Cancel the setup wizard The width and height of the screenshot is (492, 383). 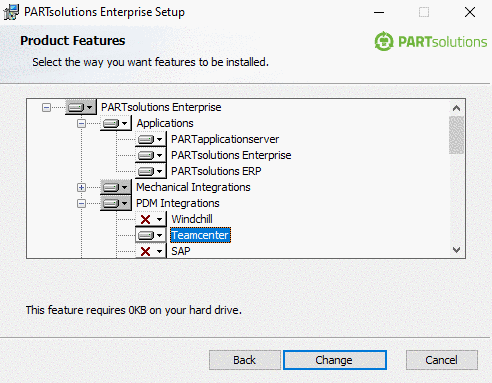point(442,360)
